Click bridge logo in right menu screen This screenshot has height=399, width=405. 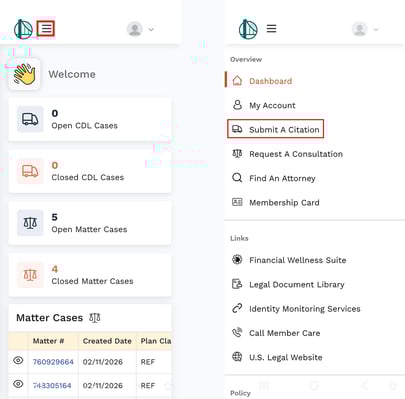(248, 29)
